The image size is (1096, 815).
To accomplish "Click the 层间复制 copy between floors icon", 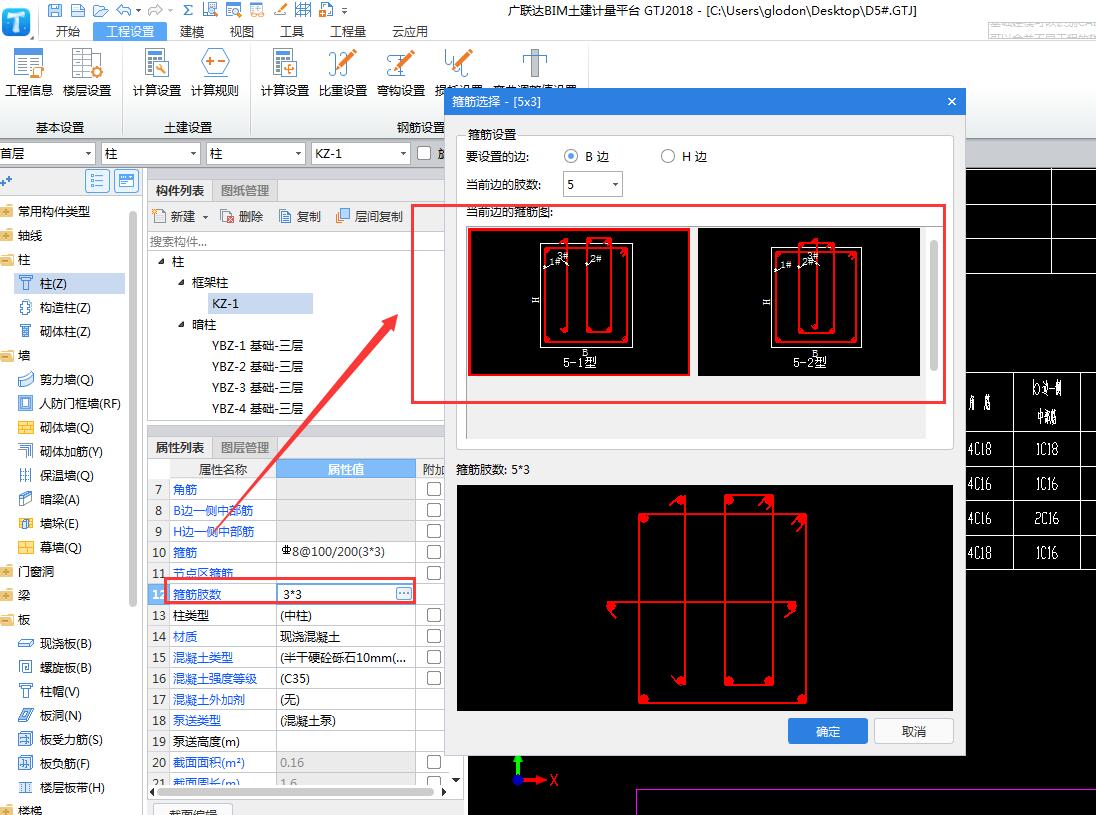I will coord(342,217).
